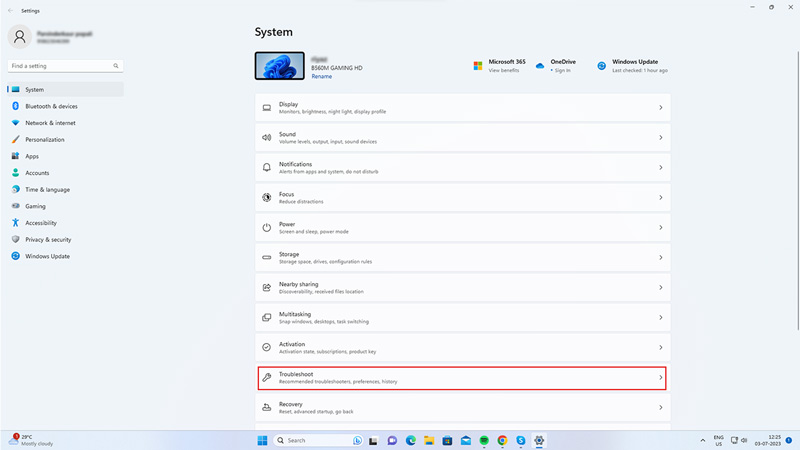Click the Gaming controller icon
The height and width of the screenshot is (450, 800).
pos(16,206)
